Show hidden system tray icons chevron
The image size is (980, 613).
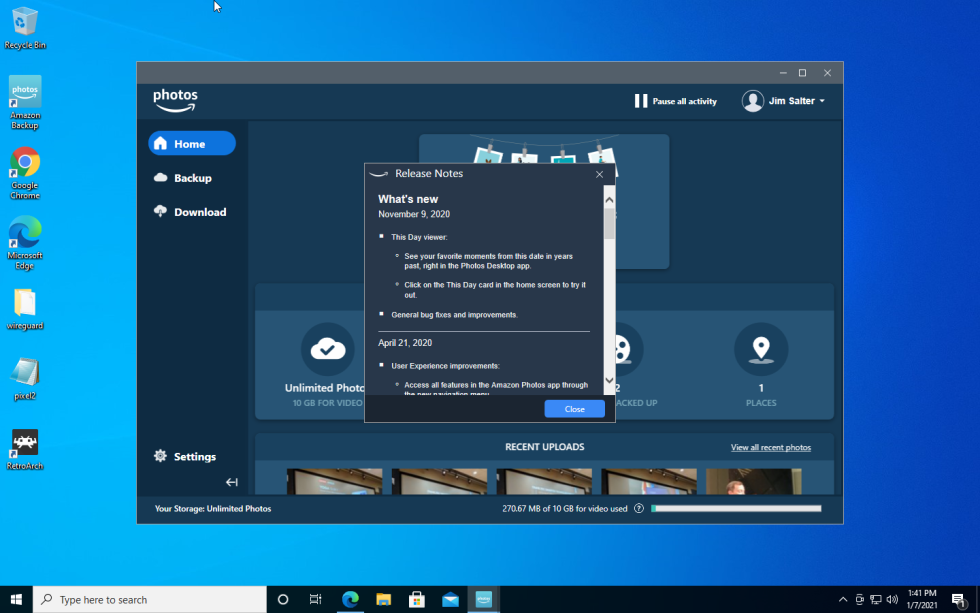[x=843, y=600]
